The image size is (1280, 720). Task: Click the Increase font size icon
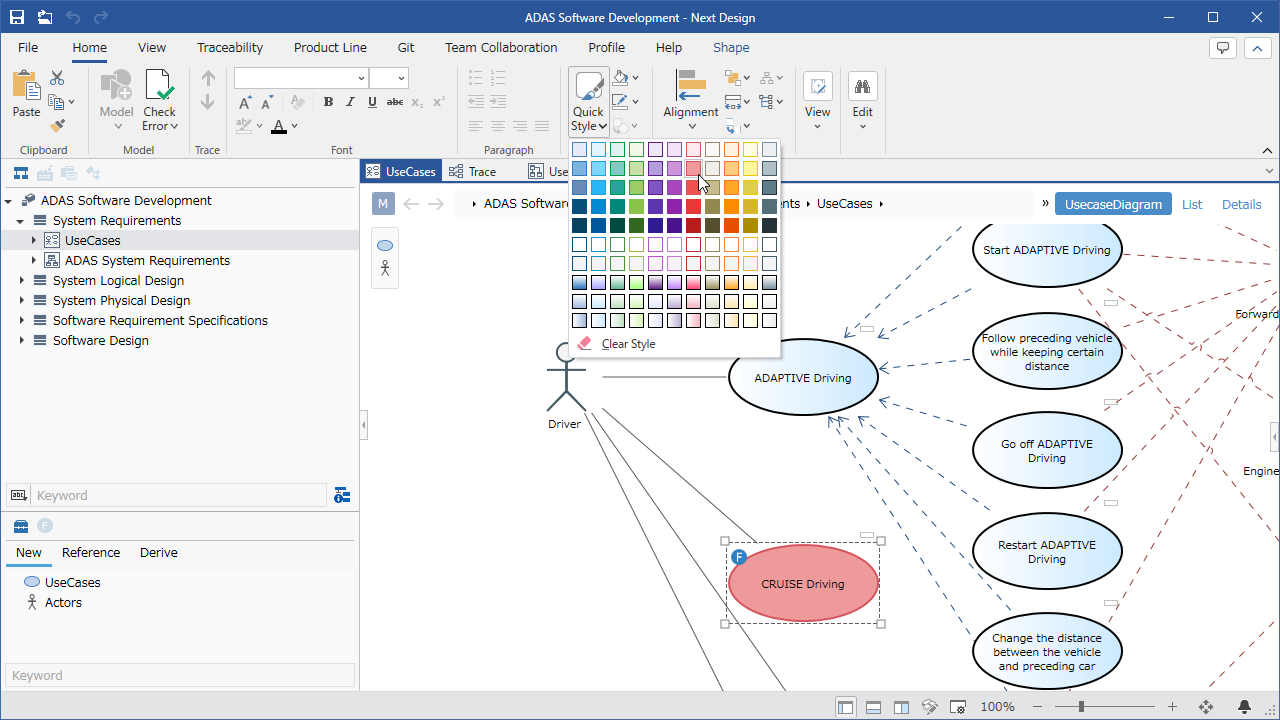click(245, 102)
